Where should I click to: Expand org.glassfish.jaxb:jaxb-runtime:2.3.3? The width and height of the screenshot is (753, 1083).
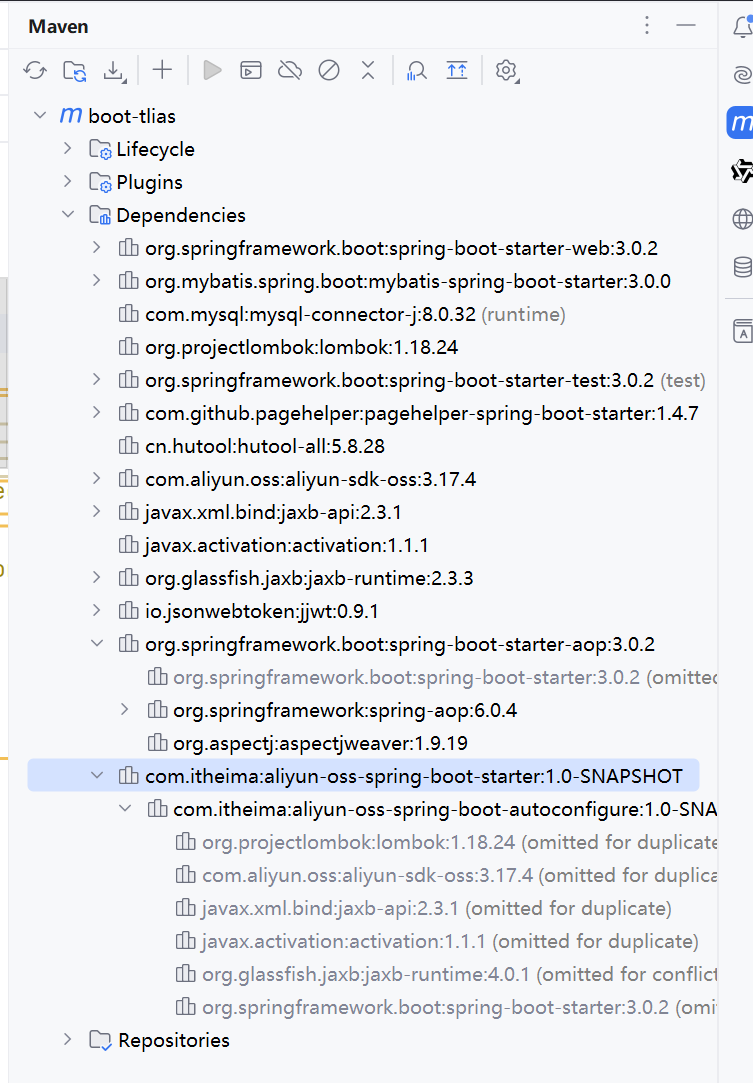(x=97, y=578)
